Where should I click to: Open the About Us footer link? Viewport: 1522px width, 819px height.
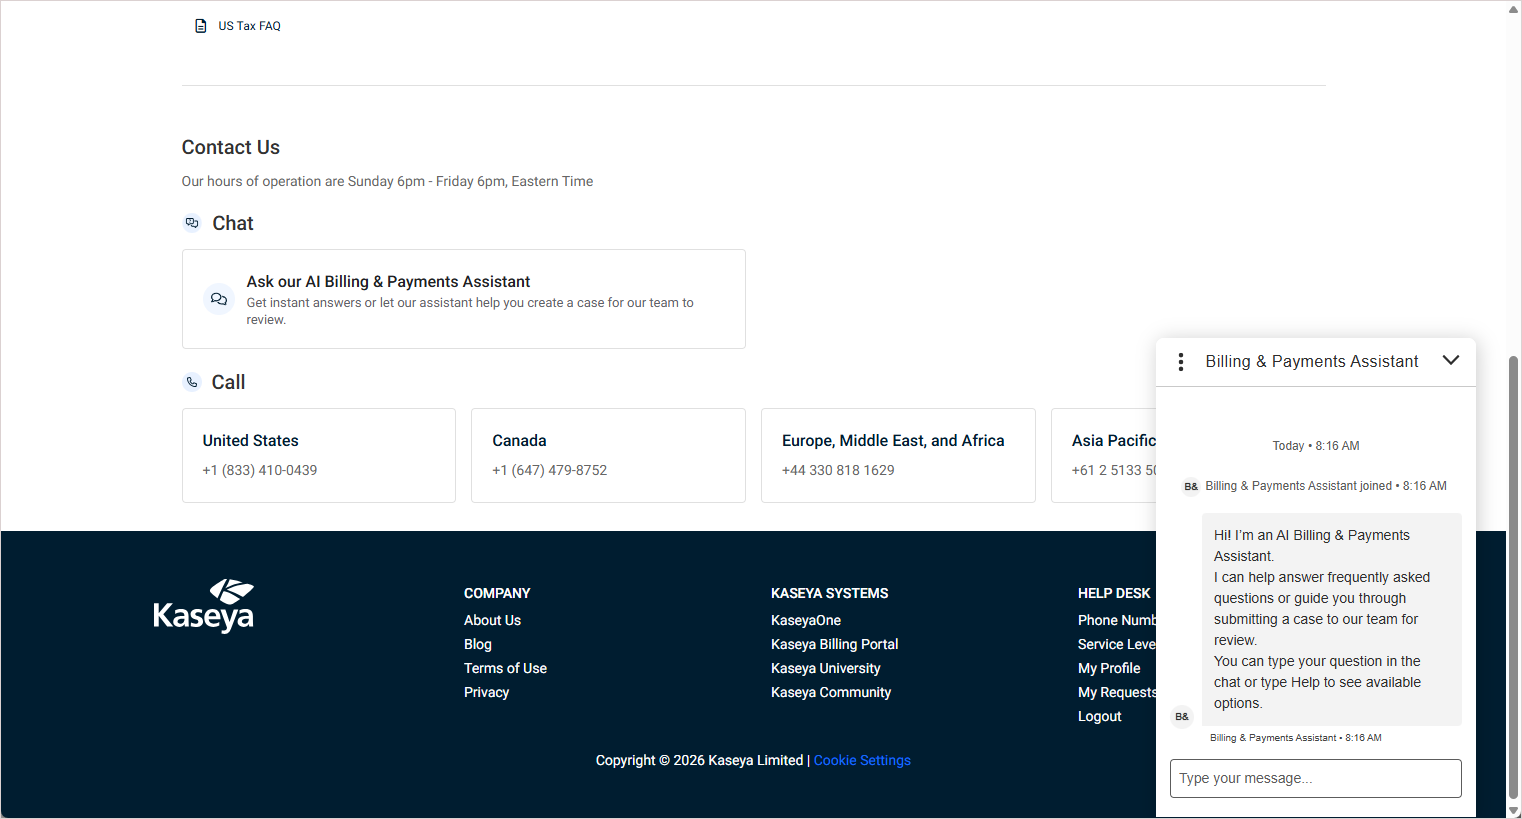click(492, 620)
